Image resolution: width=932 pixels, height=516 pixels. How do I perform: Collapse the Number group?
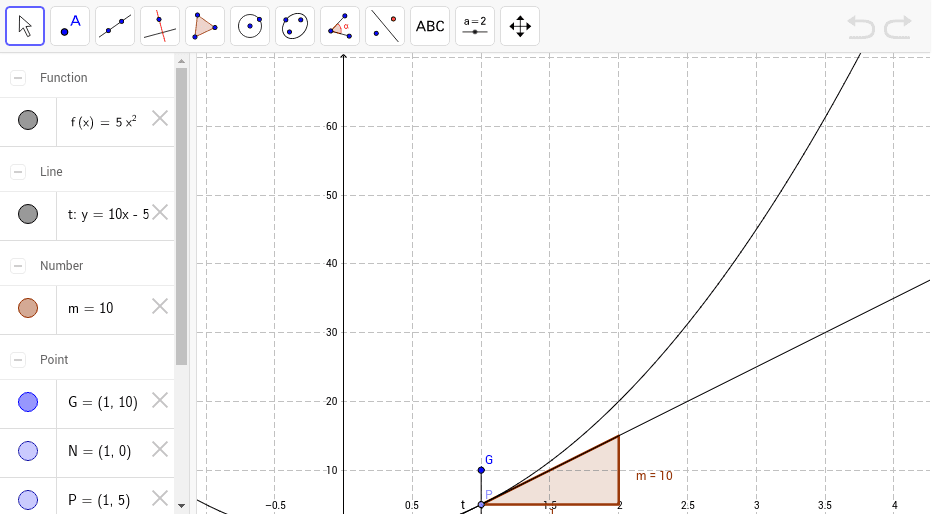(18, 266)
